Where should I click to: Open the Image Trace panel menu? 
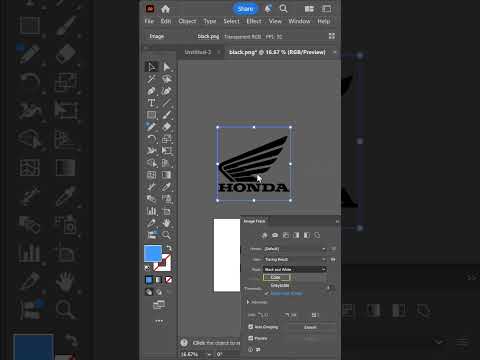click(337, 221)
